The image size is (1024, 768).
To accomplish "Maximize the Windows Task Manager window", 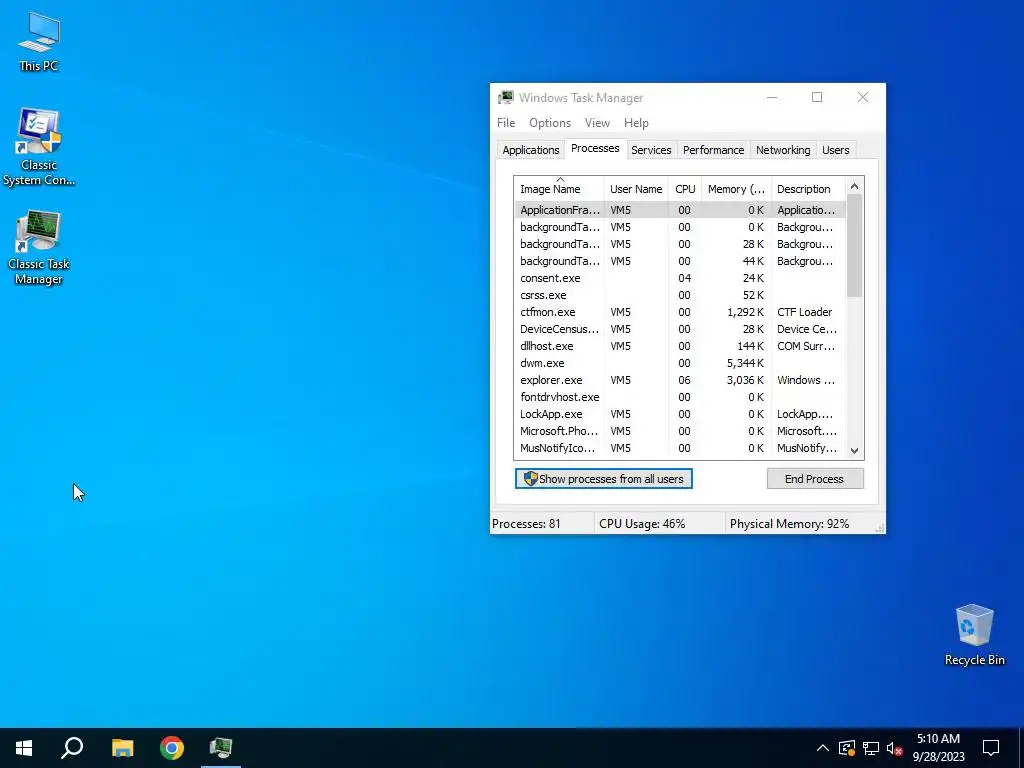I will (817, 97).
